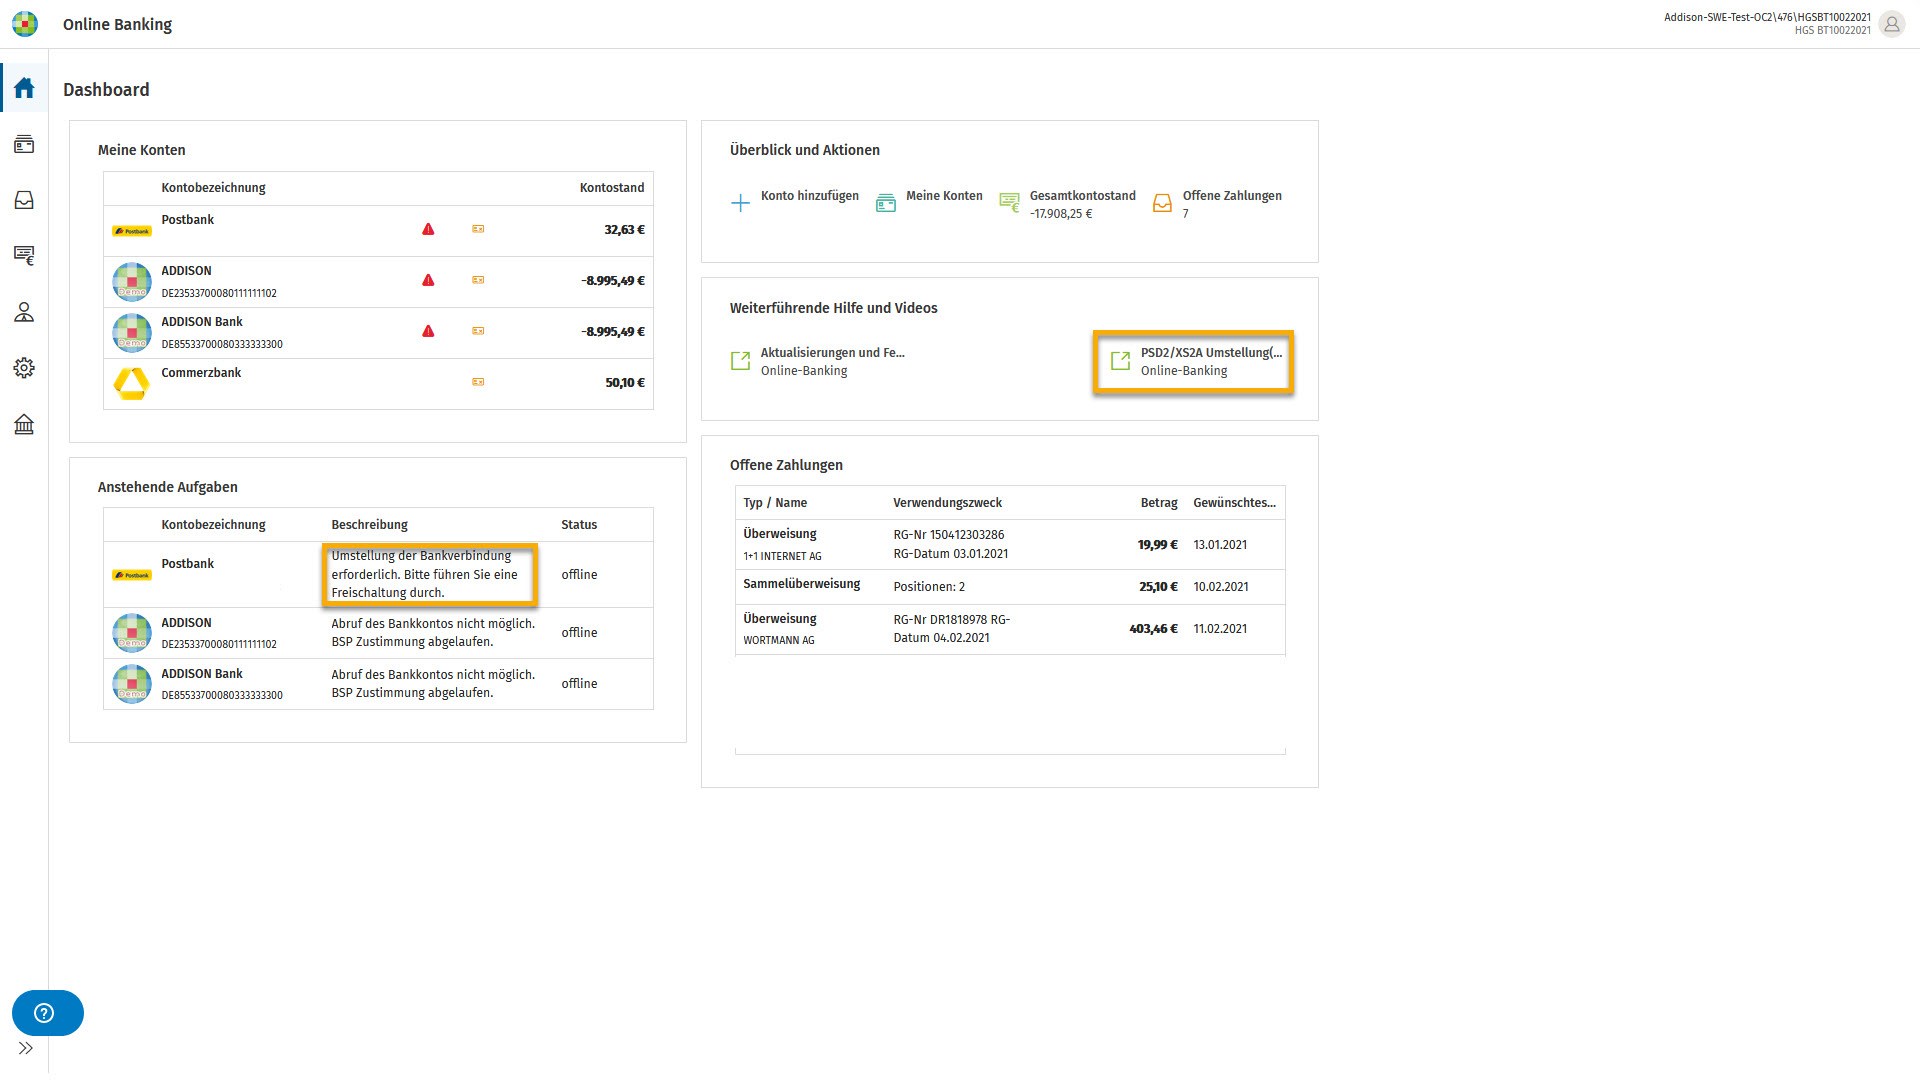Click Kontobezeichnung header in Meine Konten
Viewport: 1920px width, 1080px height.
[213, 188]
